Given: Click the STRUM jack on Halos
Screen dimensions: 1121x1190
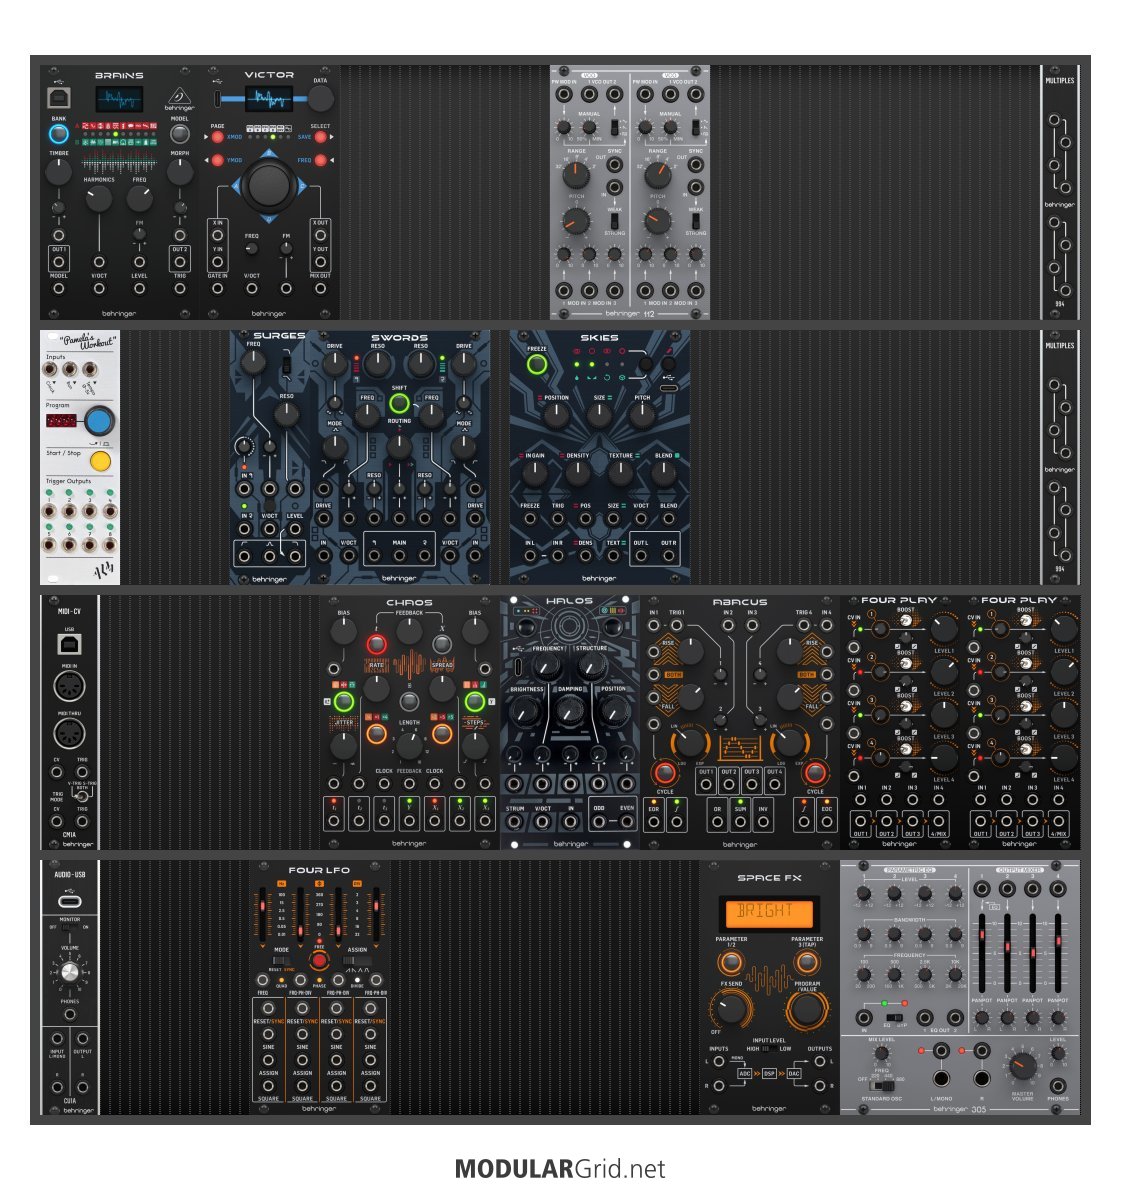Looking at the screenshot, I should tap(515, 821).
